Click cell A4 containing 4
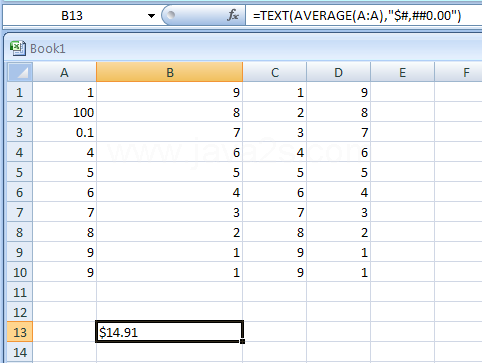The width and height of the screenshot is (482, 363). click(x=65, y=152)
